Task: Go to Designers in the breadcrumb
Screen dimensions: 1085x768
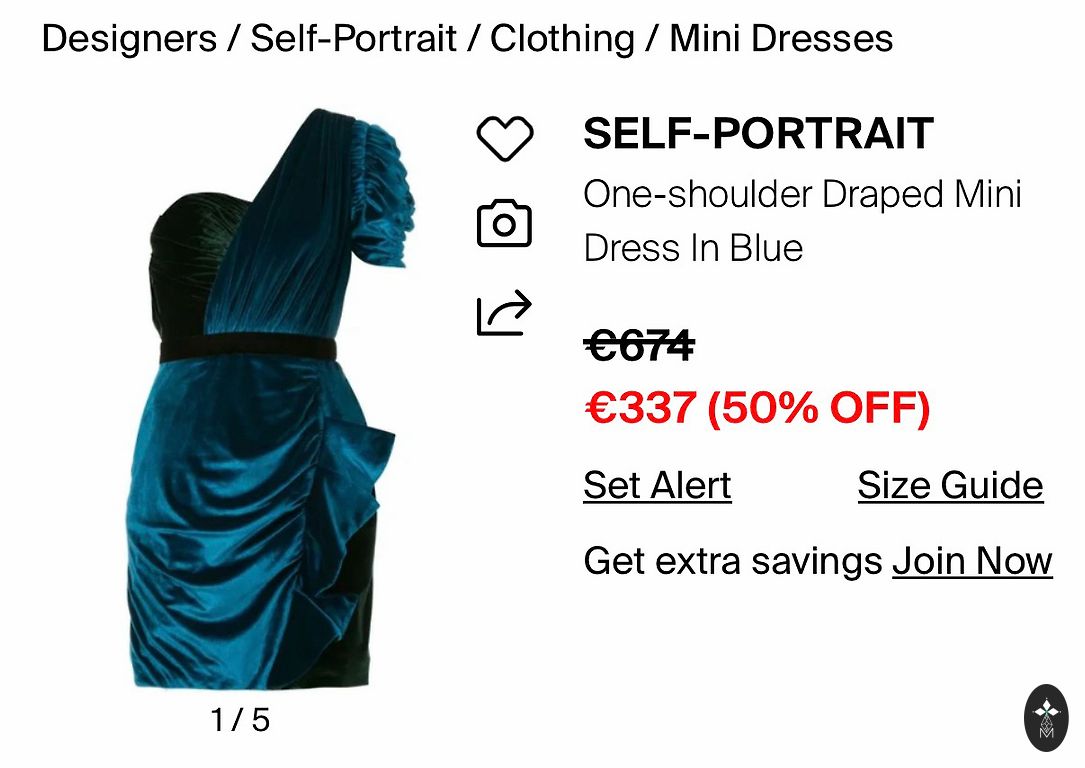Action: [129, 38]
